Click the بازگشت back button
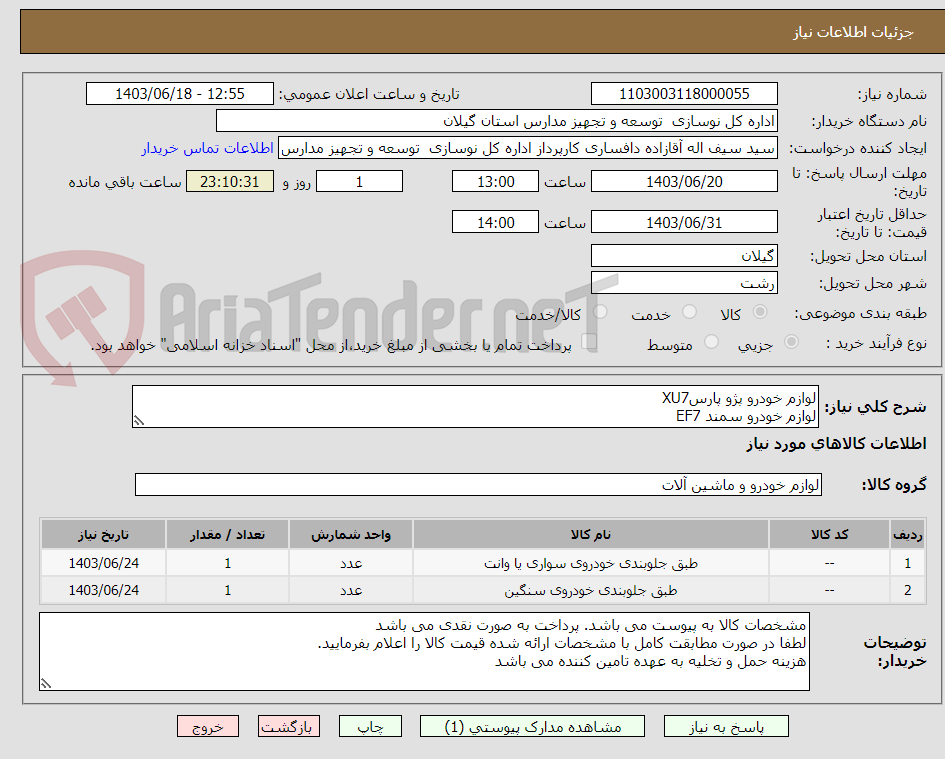 289,726
